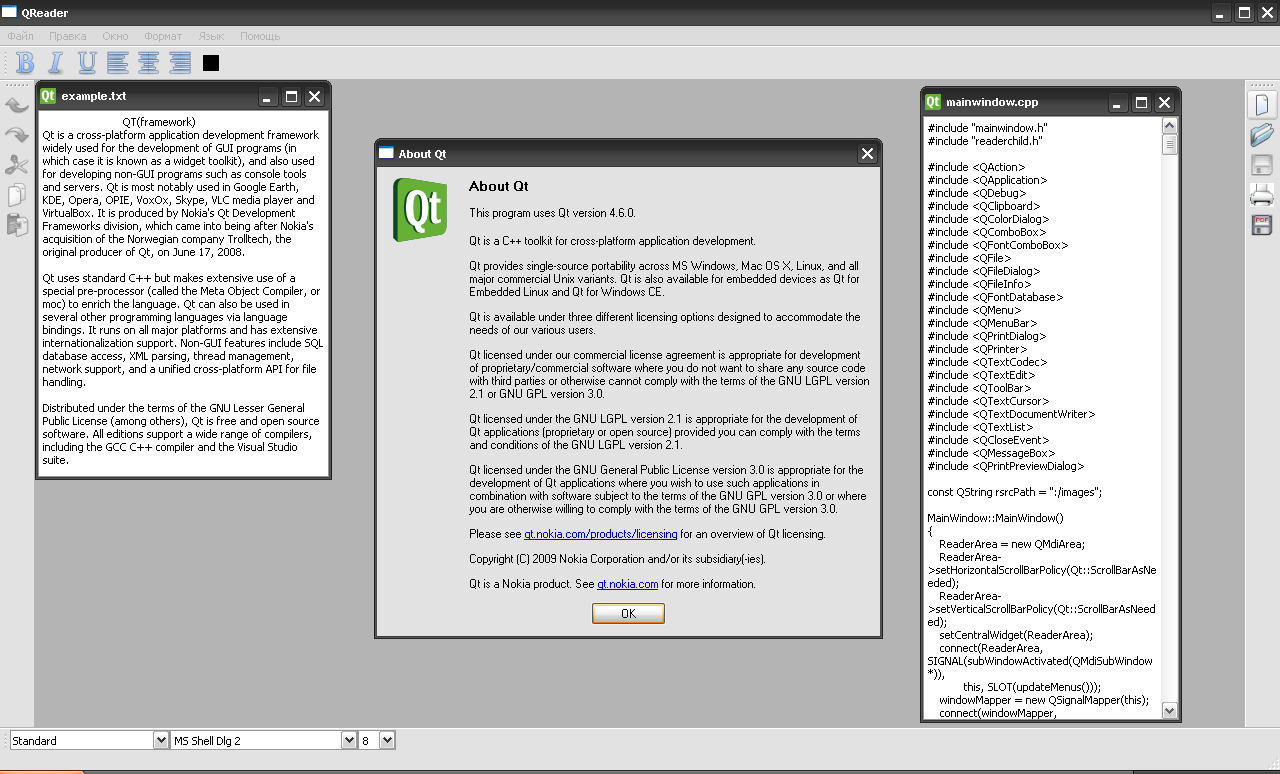The image size is (1280, 774).
Task: Click the Qt icon in example.txt title bar
Action: point(48,96)
